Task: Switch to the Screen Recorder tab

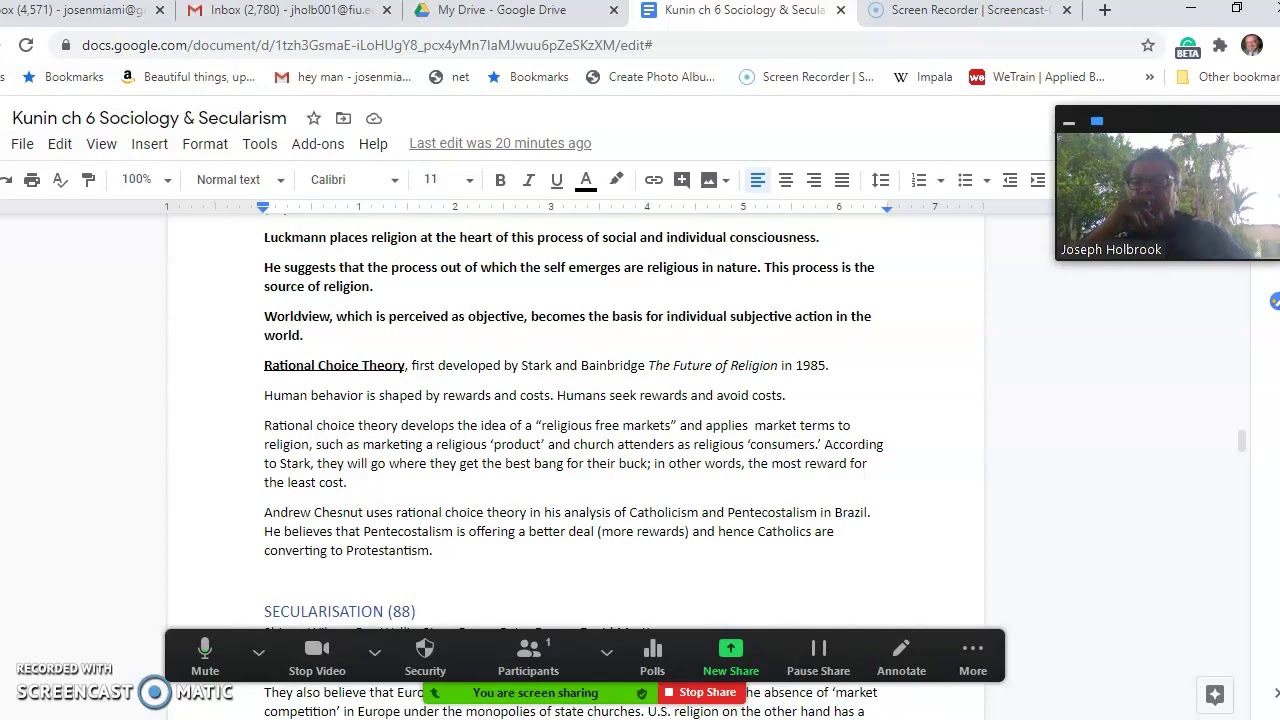Action: 968,10
